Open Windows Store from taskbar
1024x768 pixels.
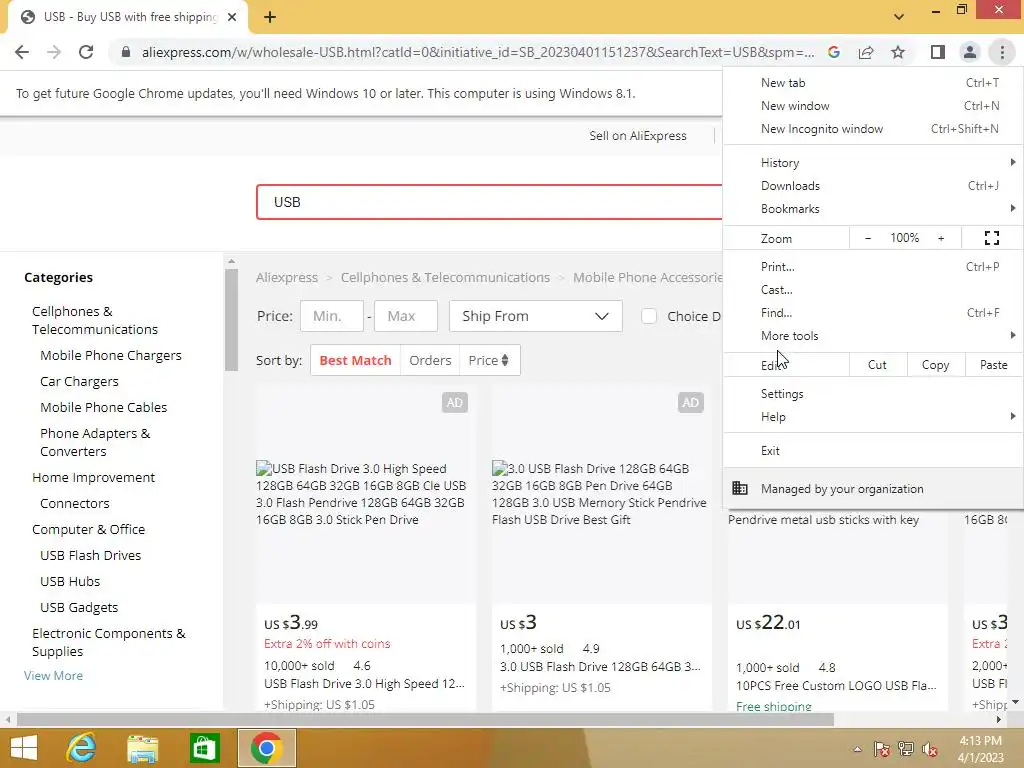coord(204,748)
